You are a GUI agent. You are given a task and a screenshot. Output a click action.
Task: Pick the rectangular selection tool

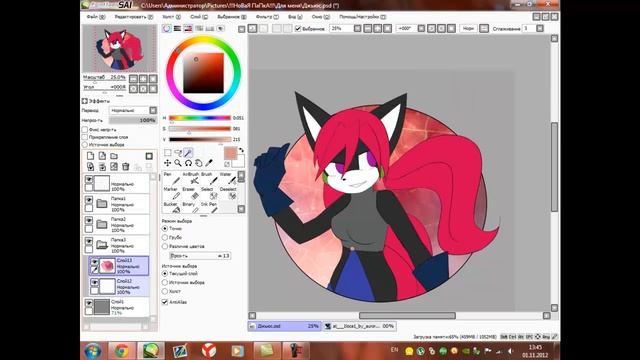[168, 153]
